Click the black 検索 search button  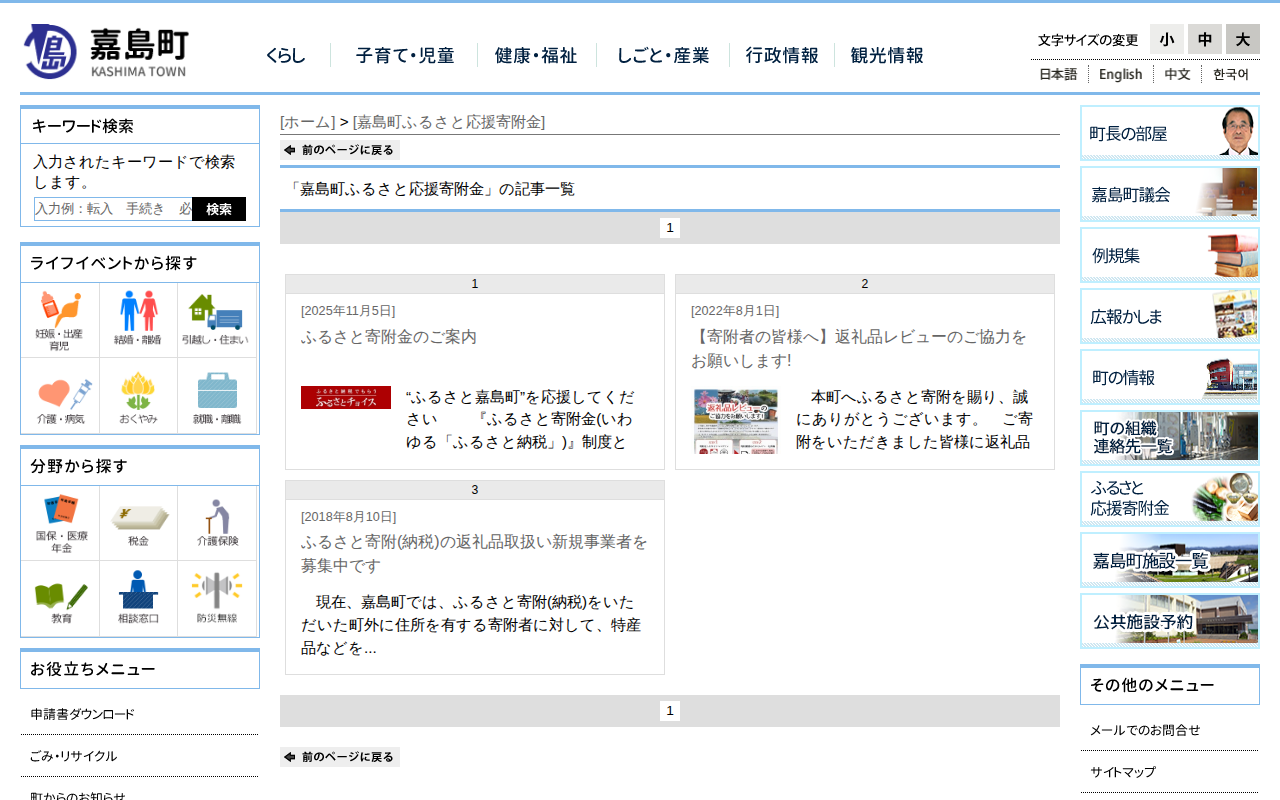219,209
